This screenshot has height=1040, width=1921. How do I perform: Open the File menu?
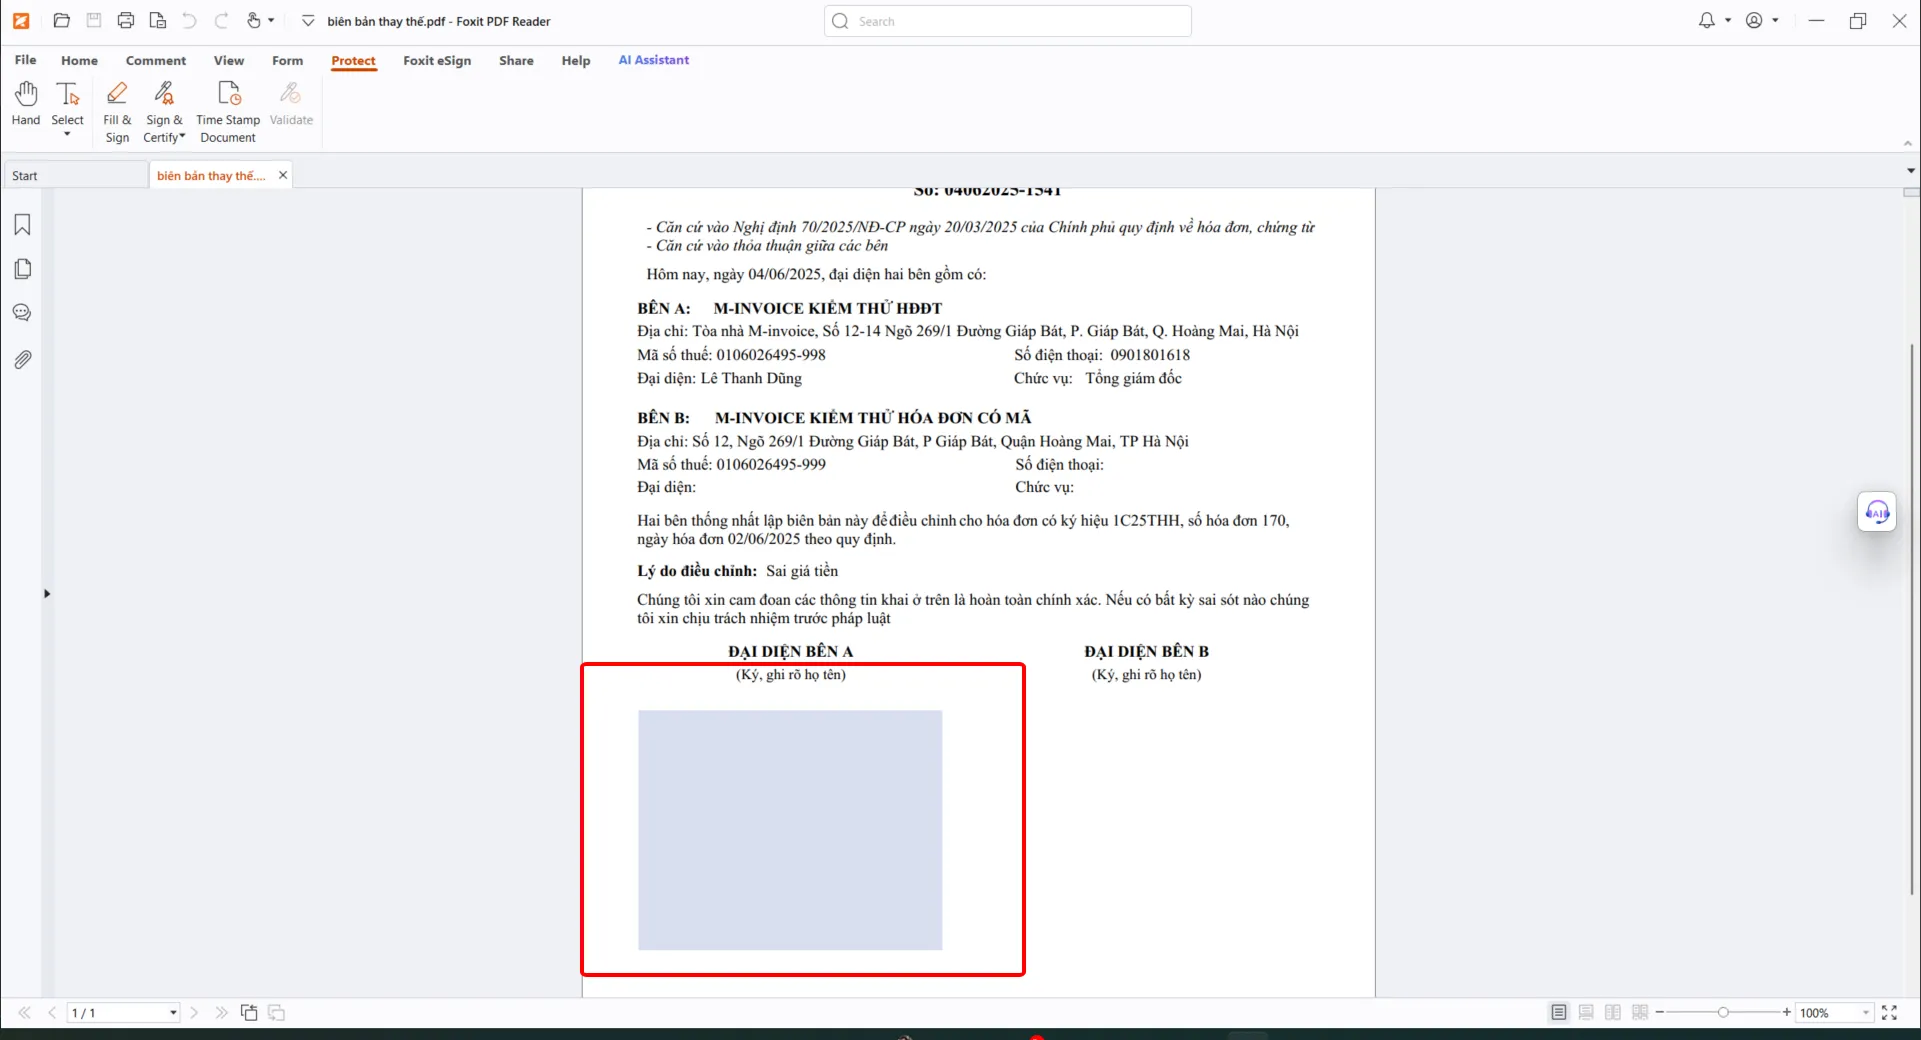[x=26, y=60]
